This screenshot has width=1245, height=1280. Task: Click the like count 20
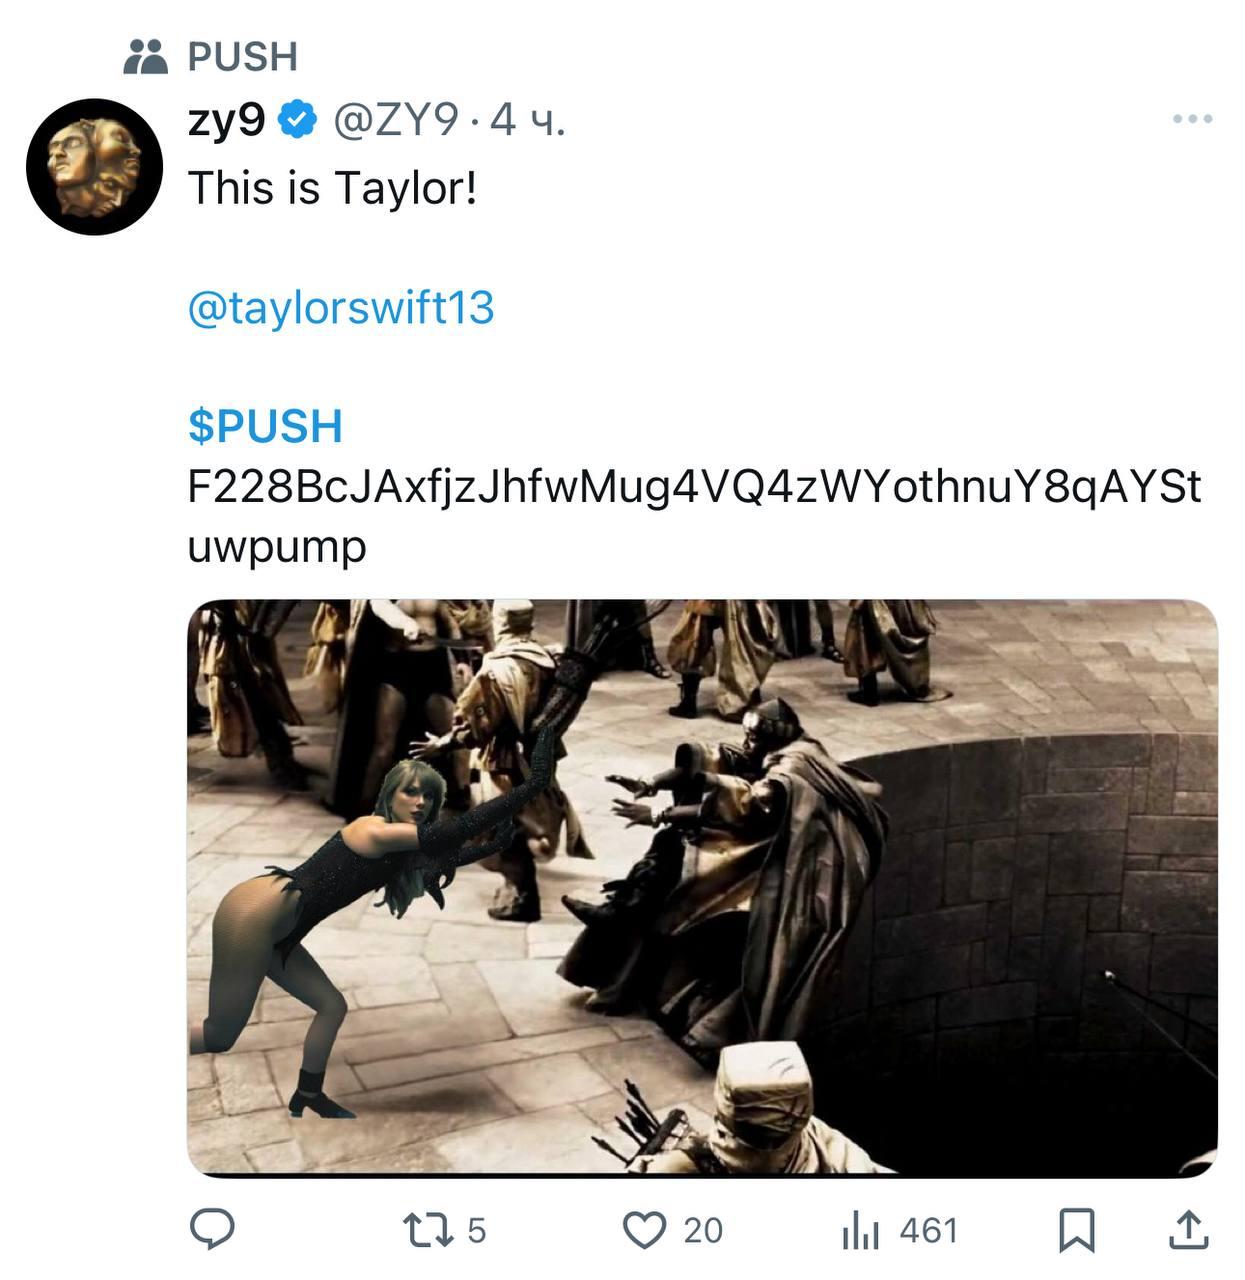point(703,1230)
